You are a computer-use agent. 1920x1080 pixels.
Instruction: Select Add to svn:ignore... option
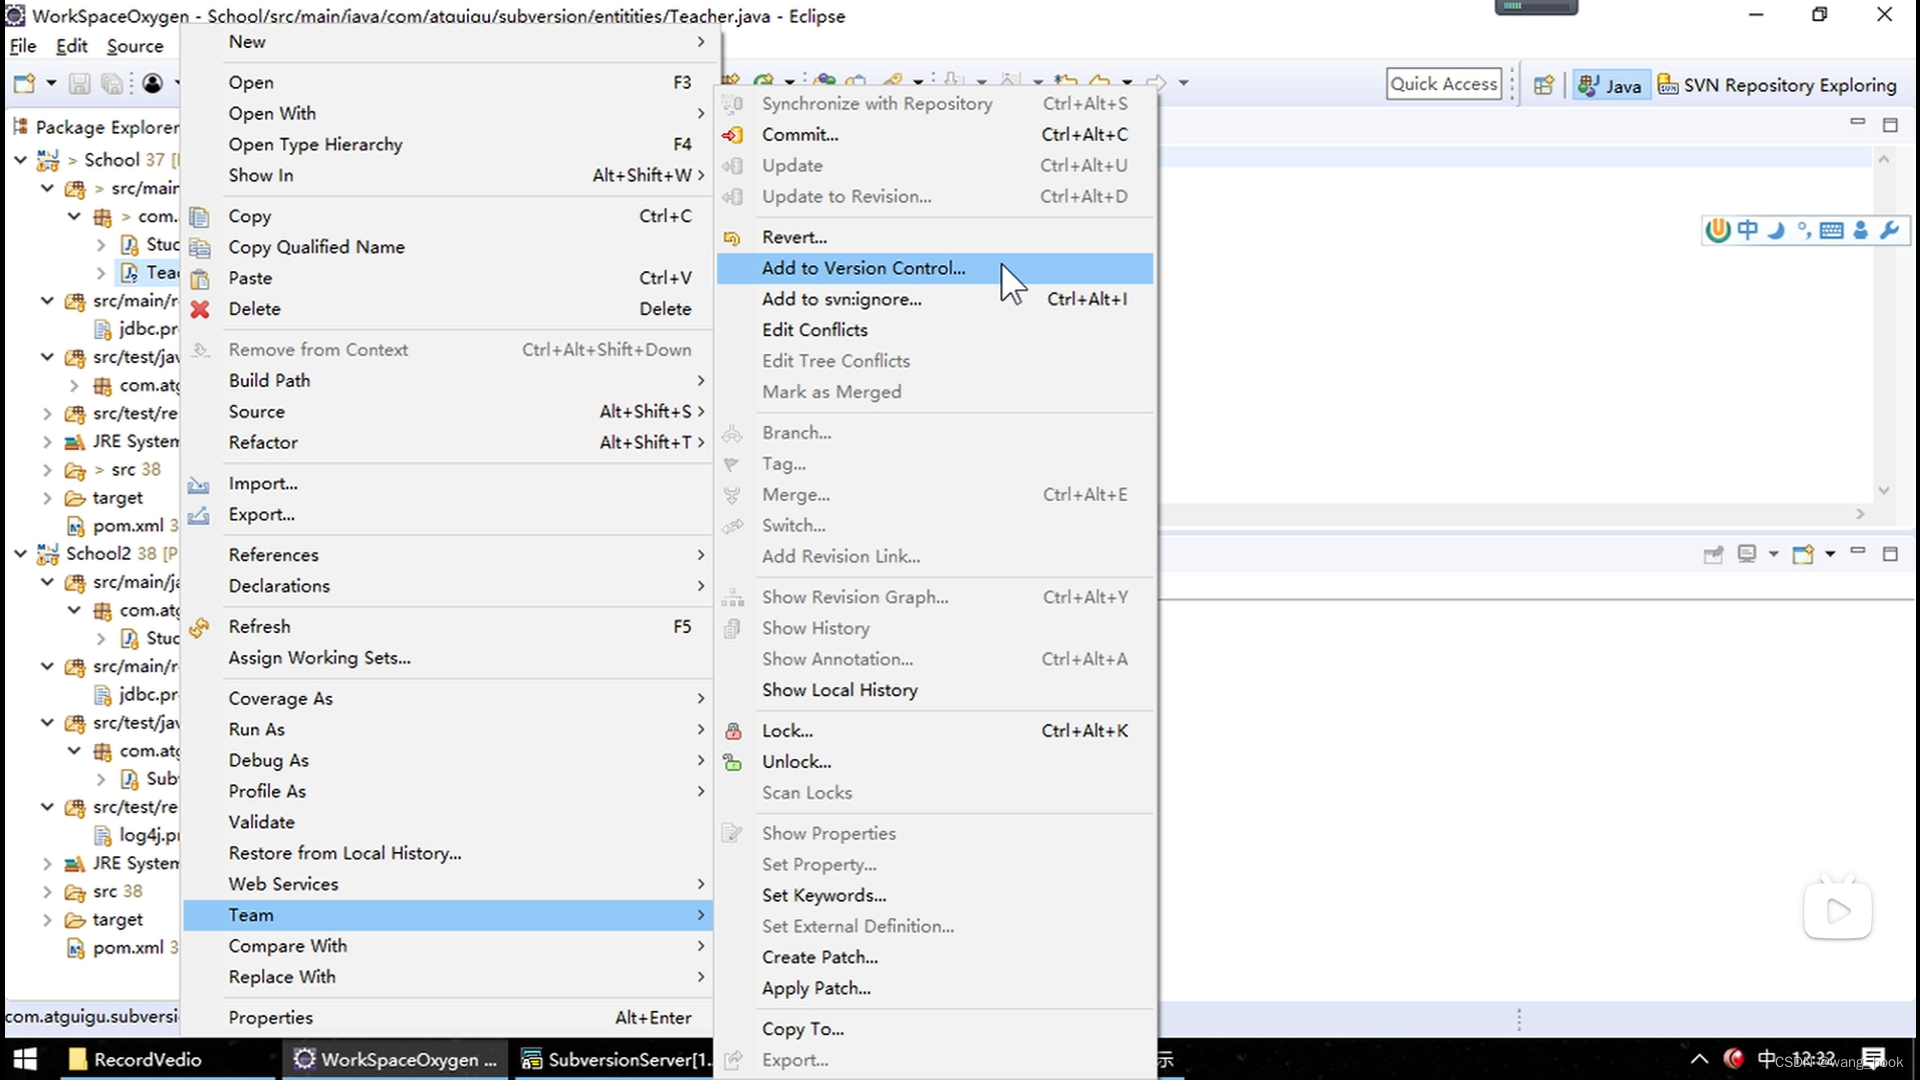pos(934,299)
